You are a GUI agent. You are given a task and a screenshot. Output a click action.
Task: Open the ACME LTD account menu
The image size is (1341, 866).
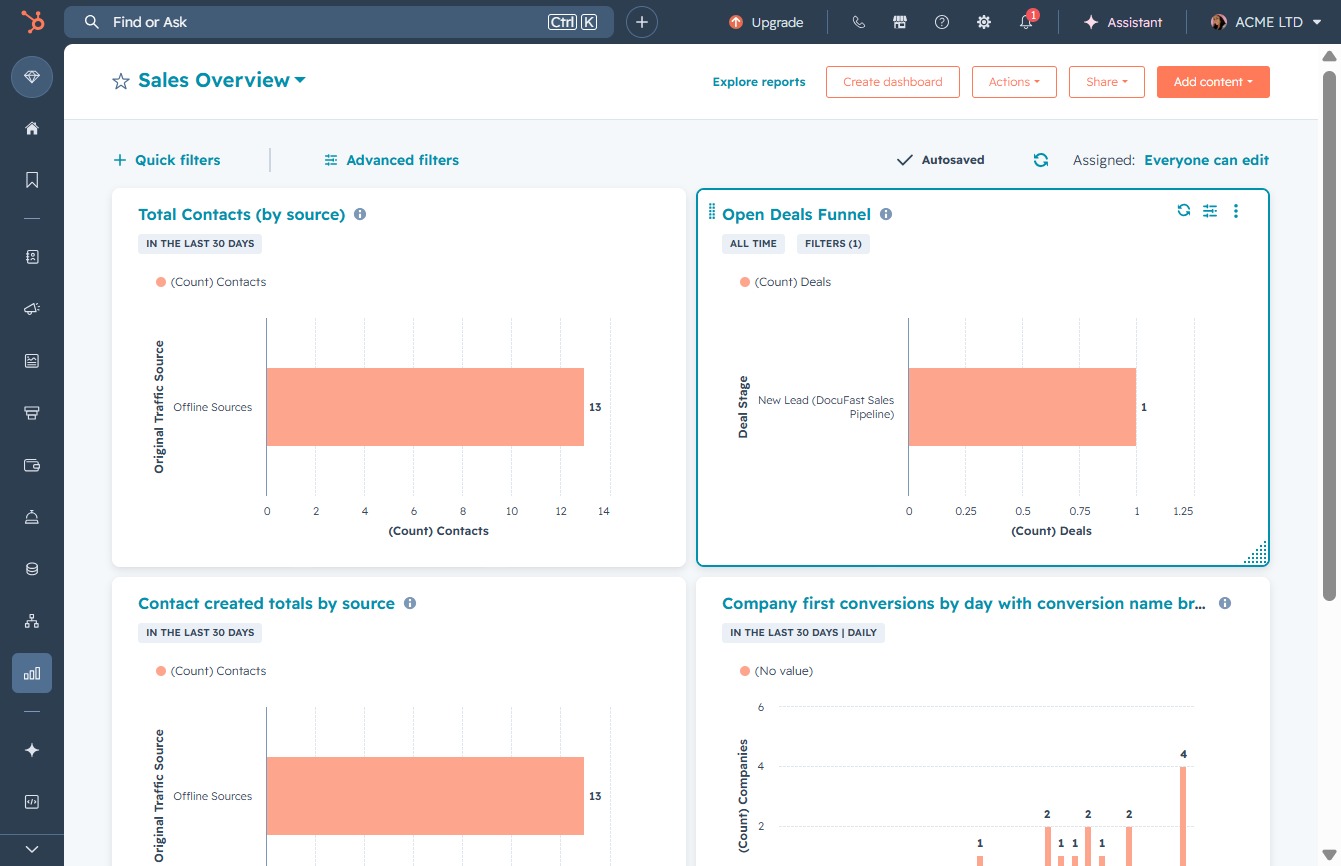1266,22
